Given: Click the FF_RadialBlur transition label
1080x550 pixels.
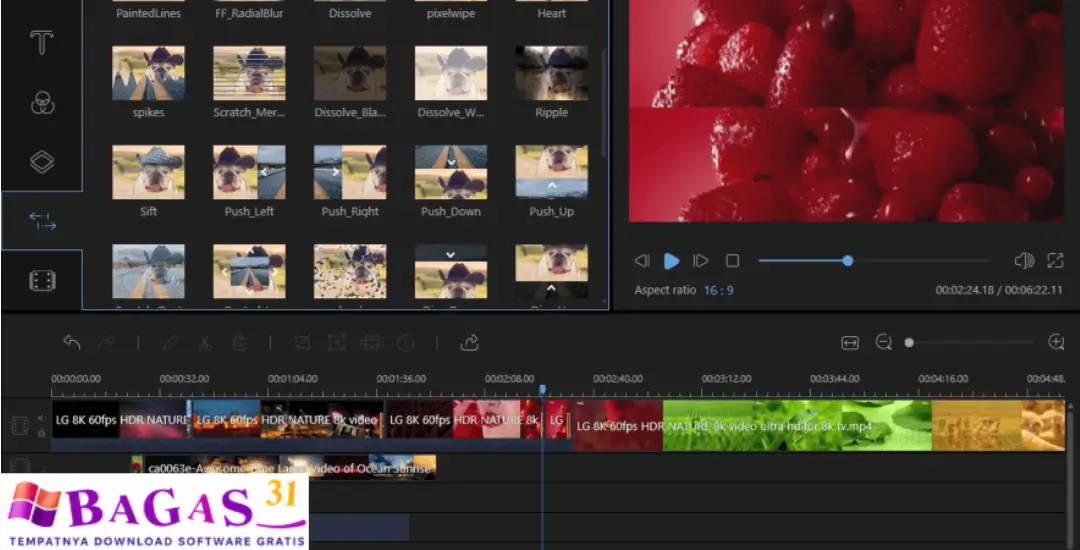Looking at the screenshot, I should (x=249, y=13).
